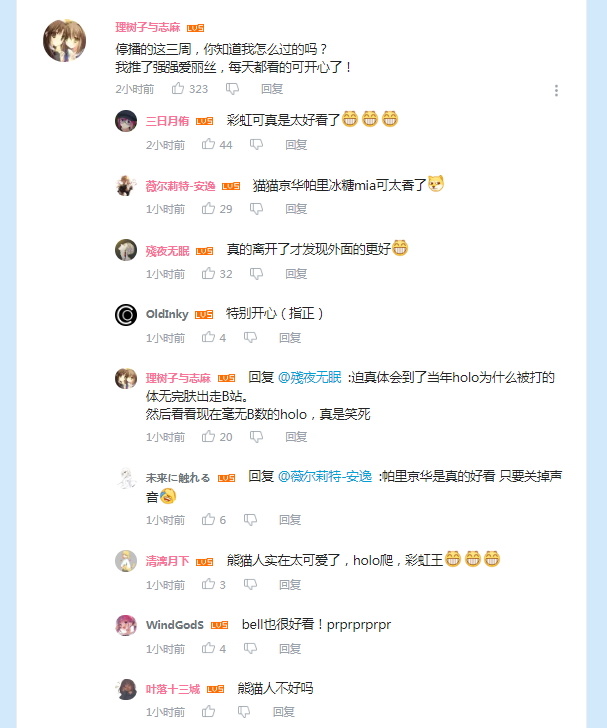The height and width of the screenshot is (728, 607).
Task: Visit 三日月侑's username profile
Action: click(x=167, y=121)
